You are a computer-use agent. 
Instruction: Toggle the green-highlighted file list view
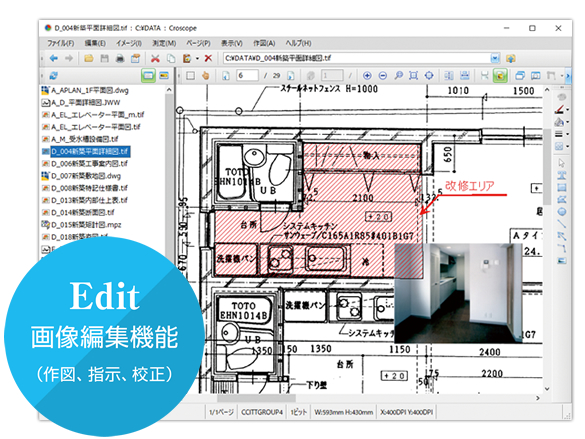(148, 76)
